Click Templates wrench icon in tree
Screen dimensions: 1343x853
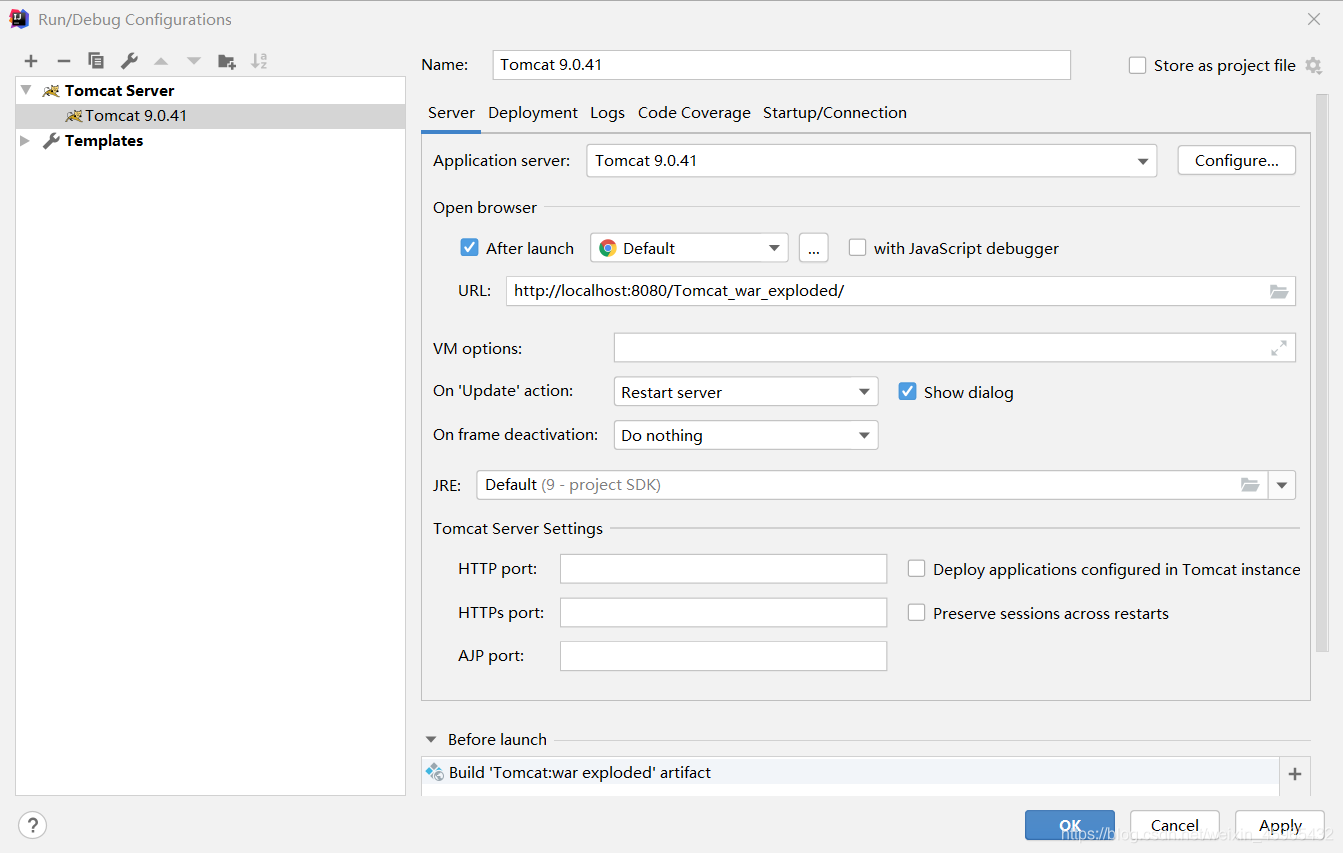coord(51,141)
